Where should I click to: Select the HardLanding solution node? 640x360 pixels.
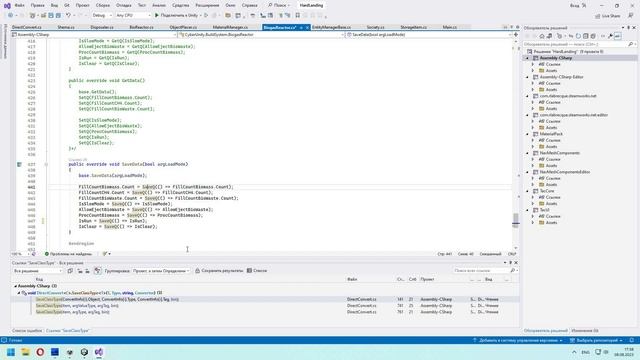pyautogui.click(x=569, y=52)
